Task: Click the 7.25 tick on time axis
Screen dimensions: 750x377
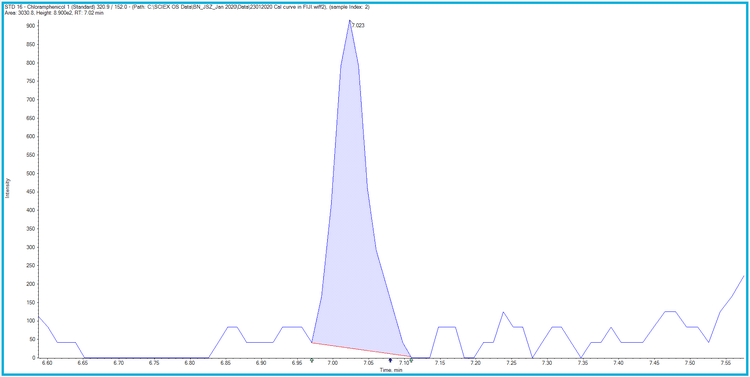Action: pyautogui.click(x=511, y=364)
